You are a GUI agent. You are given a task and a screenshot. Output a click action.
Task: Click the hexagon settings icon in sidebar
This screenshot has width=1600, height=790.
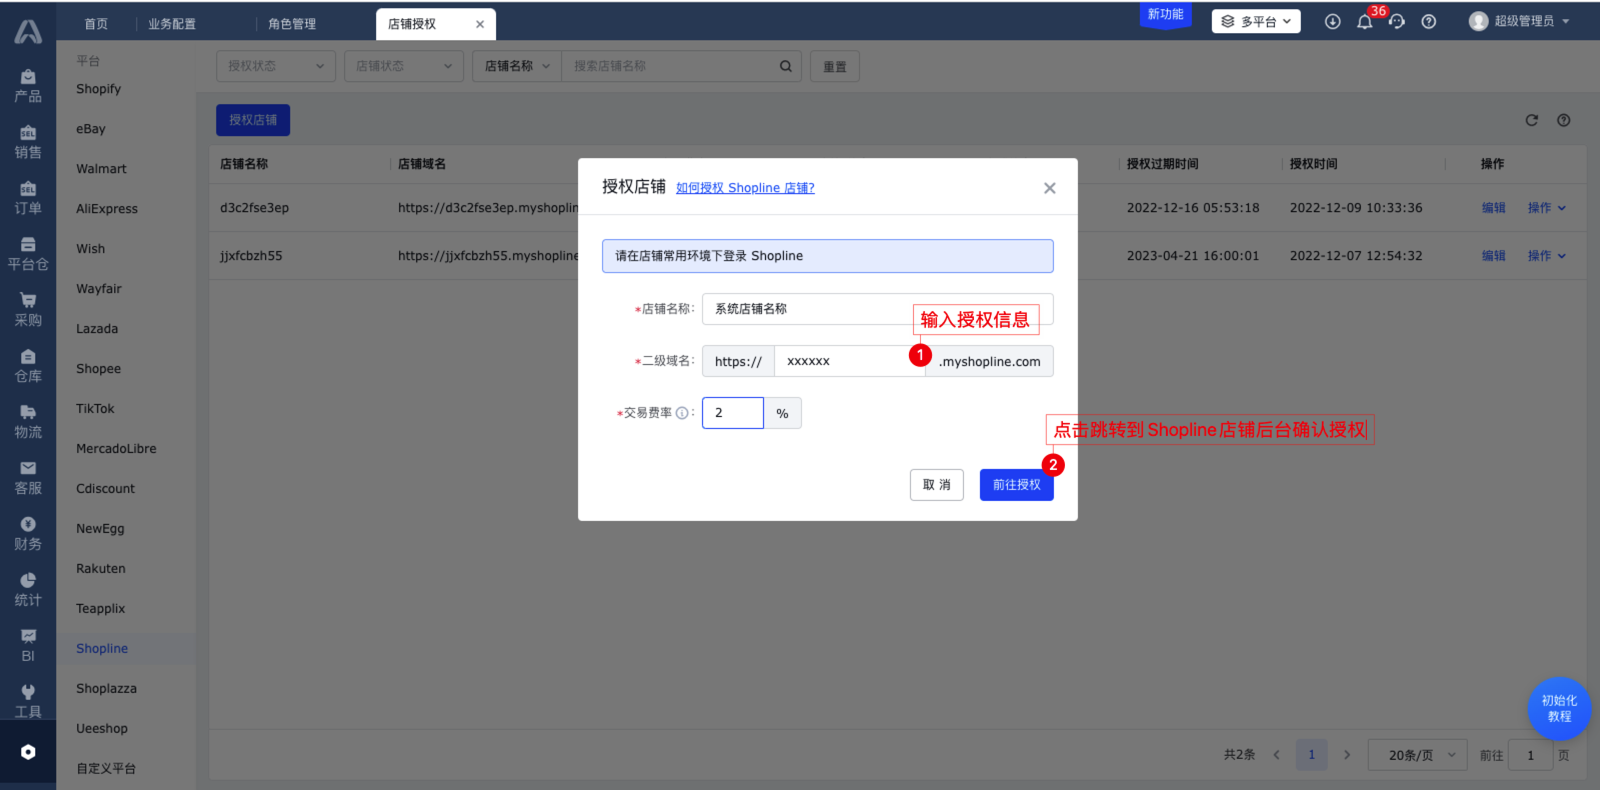coord(28,752)
